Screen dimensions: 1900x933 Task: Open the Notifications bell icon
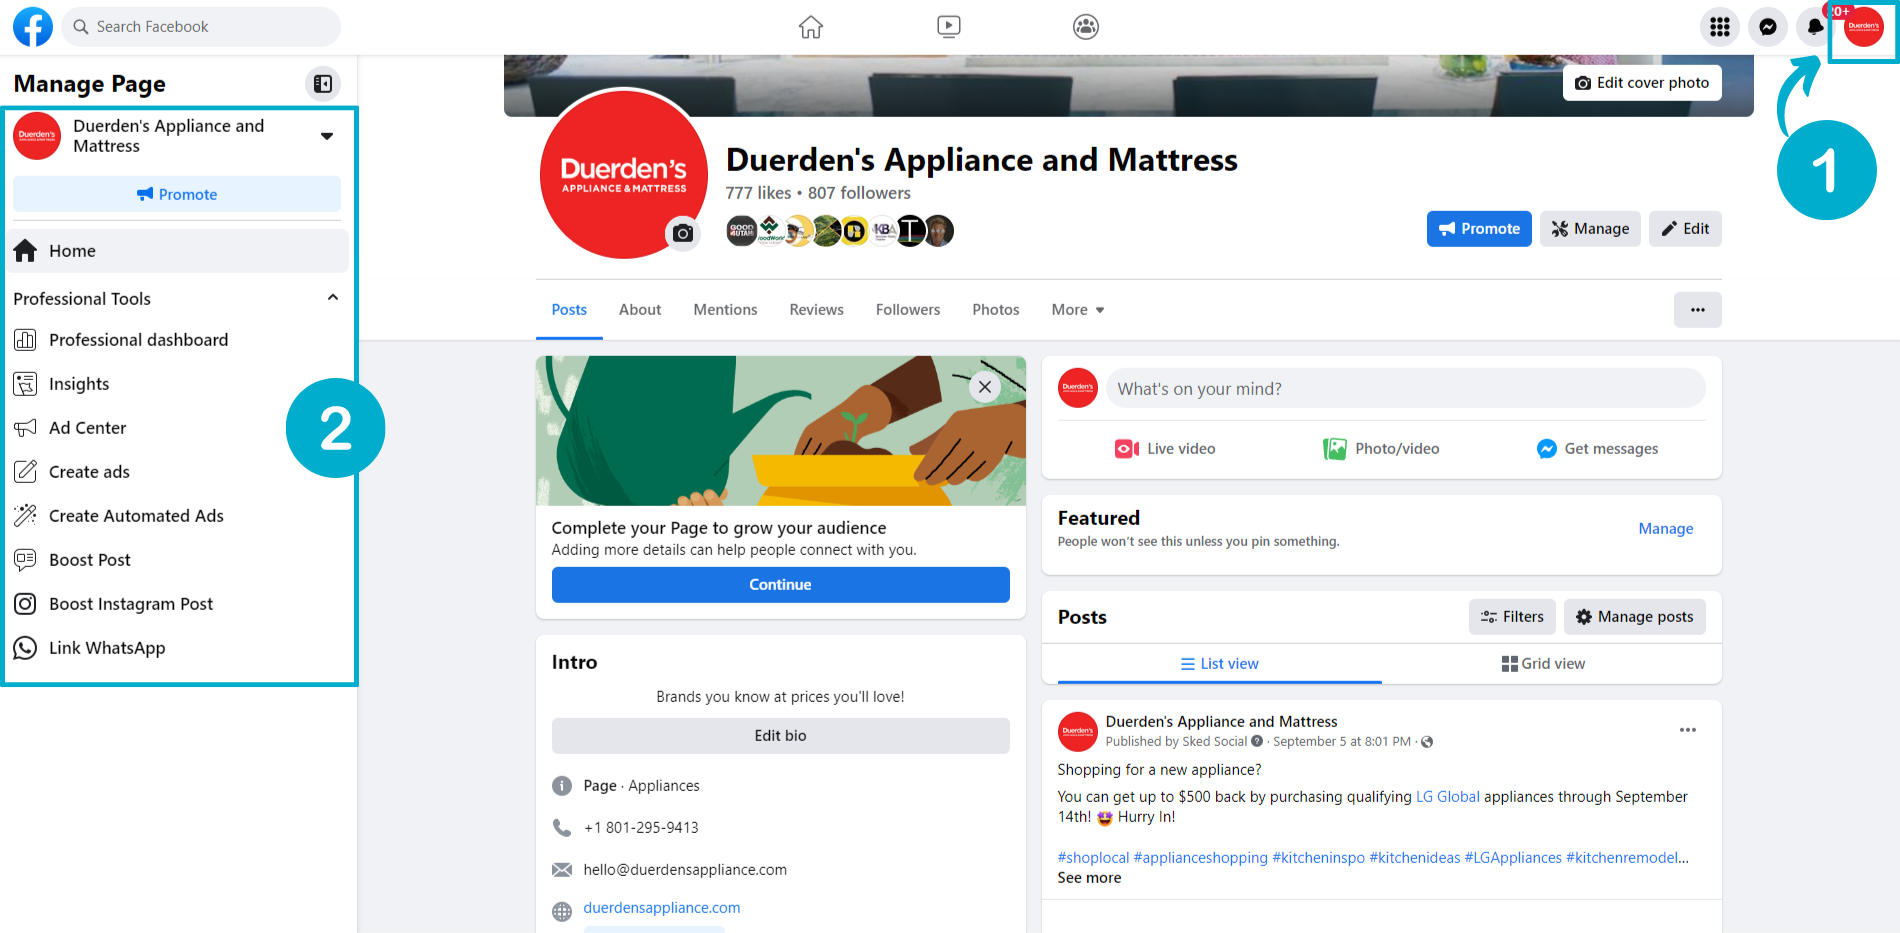1814,27
